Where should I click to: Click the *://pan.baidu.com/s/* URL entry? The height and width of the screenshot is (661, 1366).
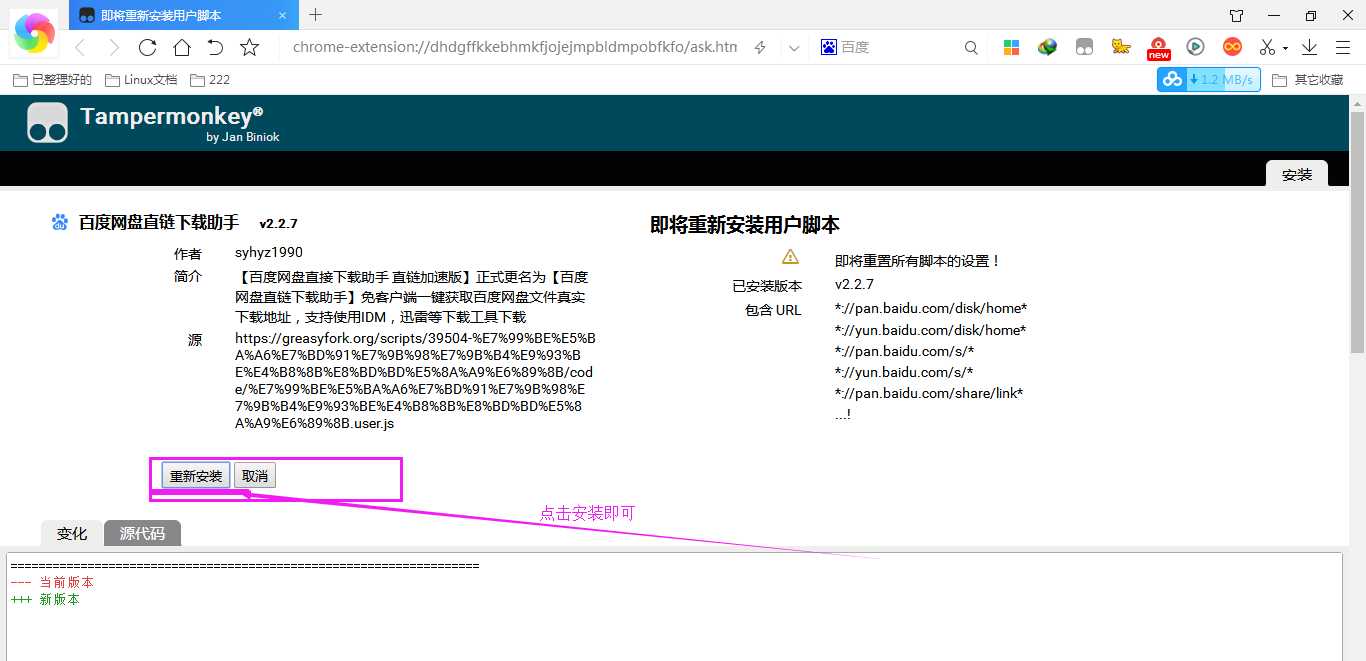905,351
